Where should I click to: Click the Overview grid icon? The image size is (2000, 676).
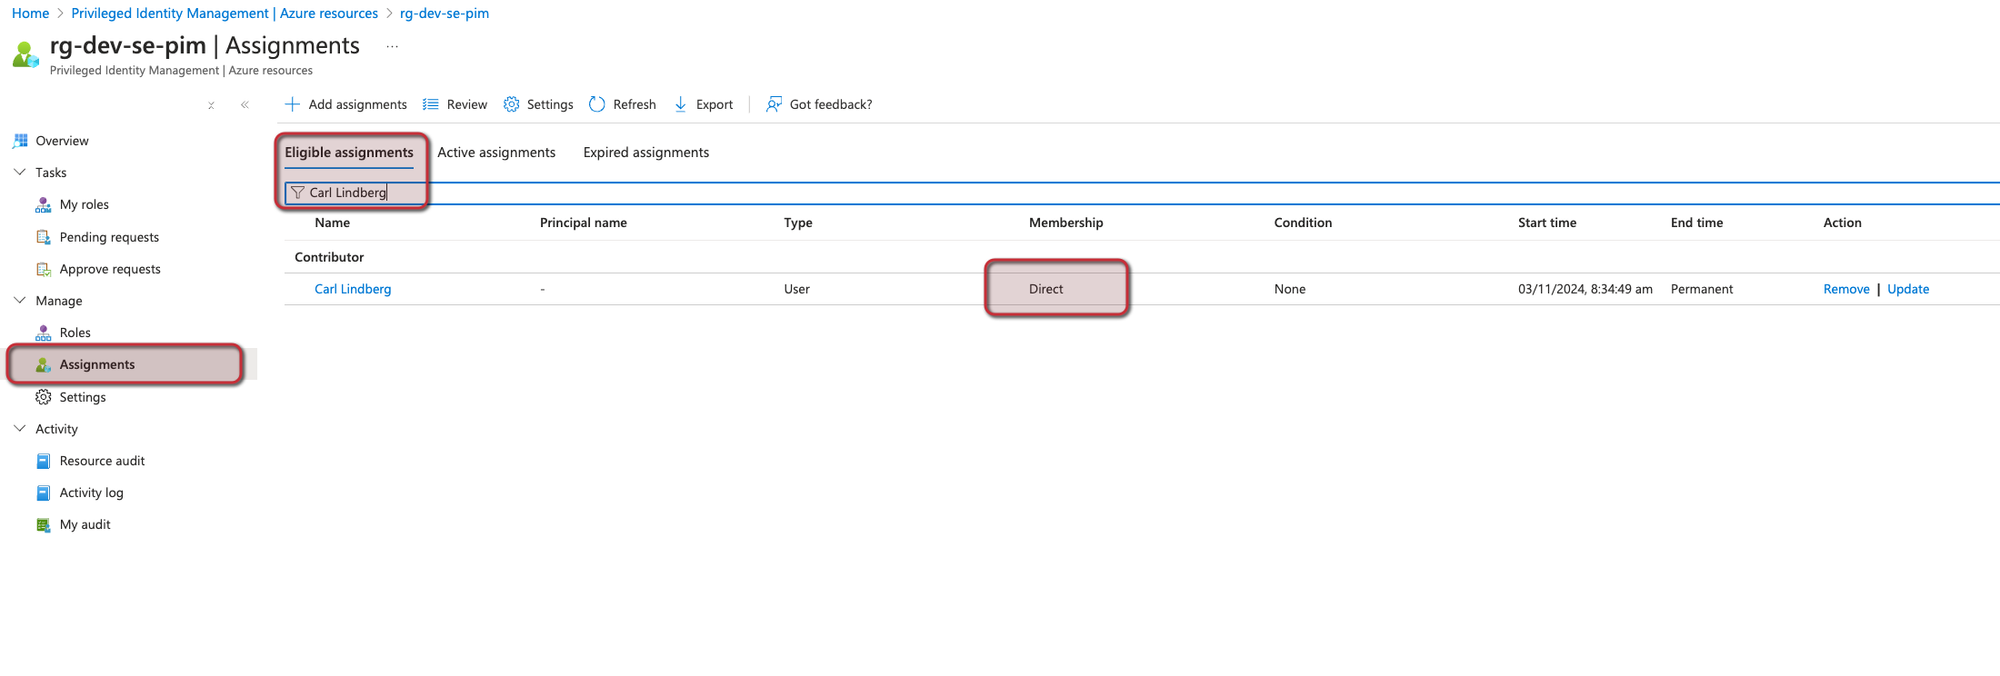20,141
